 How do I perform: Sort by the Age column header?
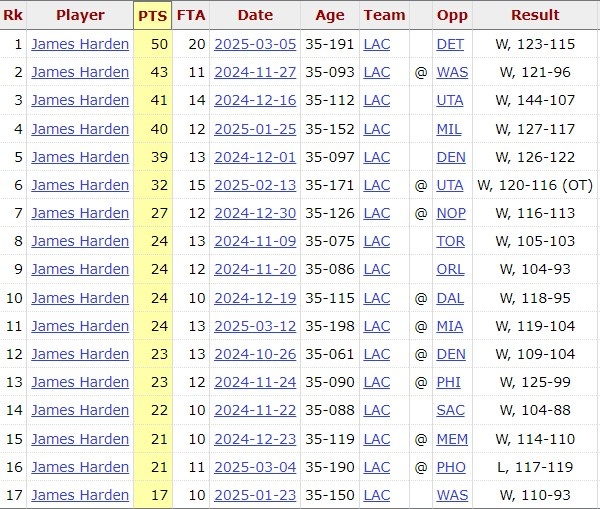point(329,15)
